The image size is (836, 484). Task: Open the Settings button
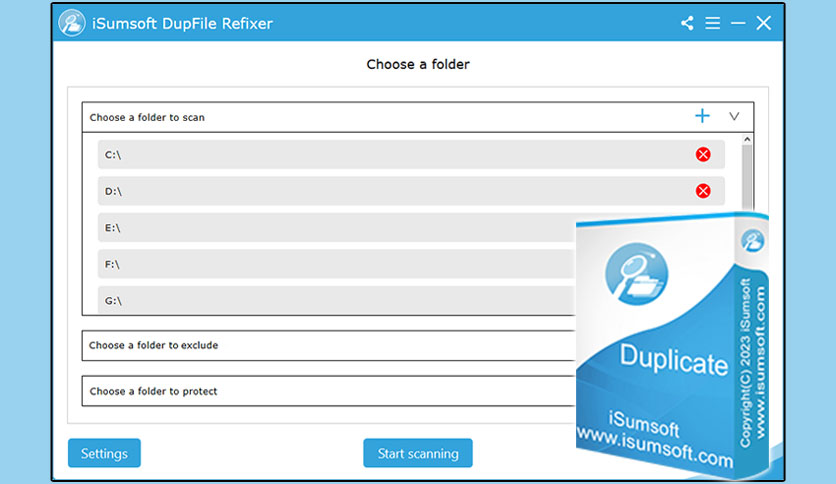(x=104, y=453)
